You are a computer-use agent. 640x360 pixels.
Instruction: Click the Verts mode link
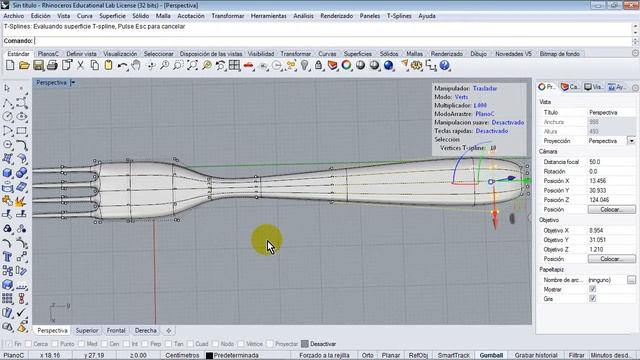pyautogui.click(x=461, y=97)
